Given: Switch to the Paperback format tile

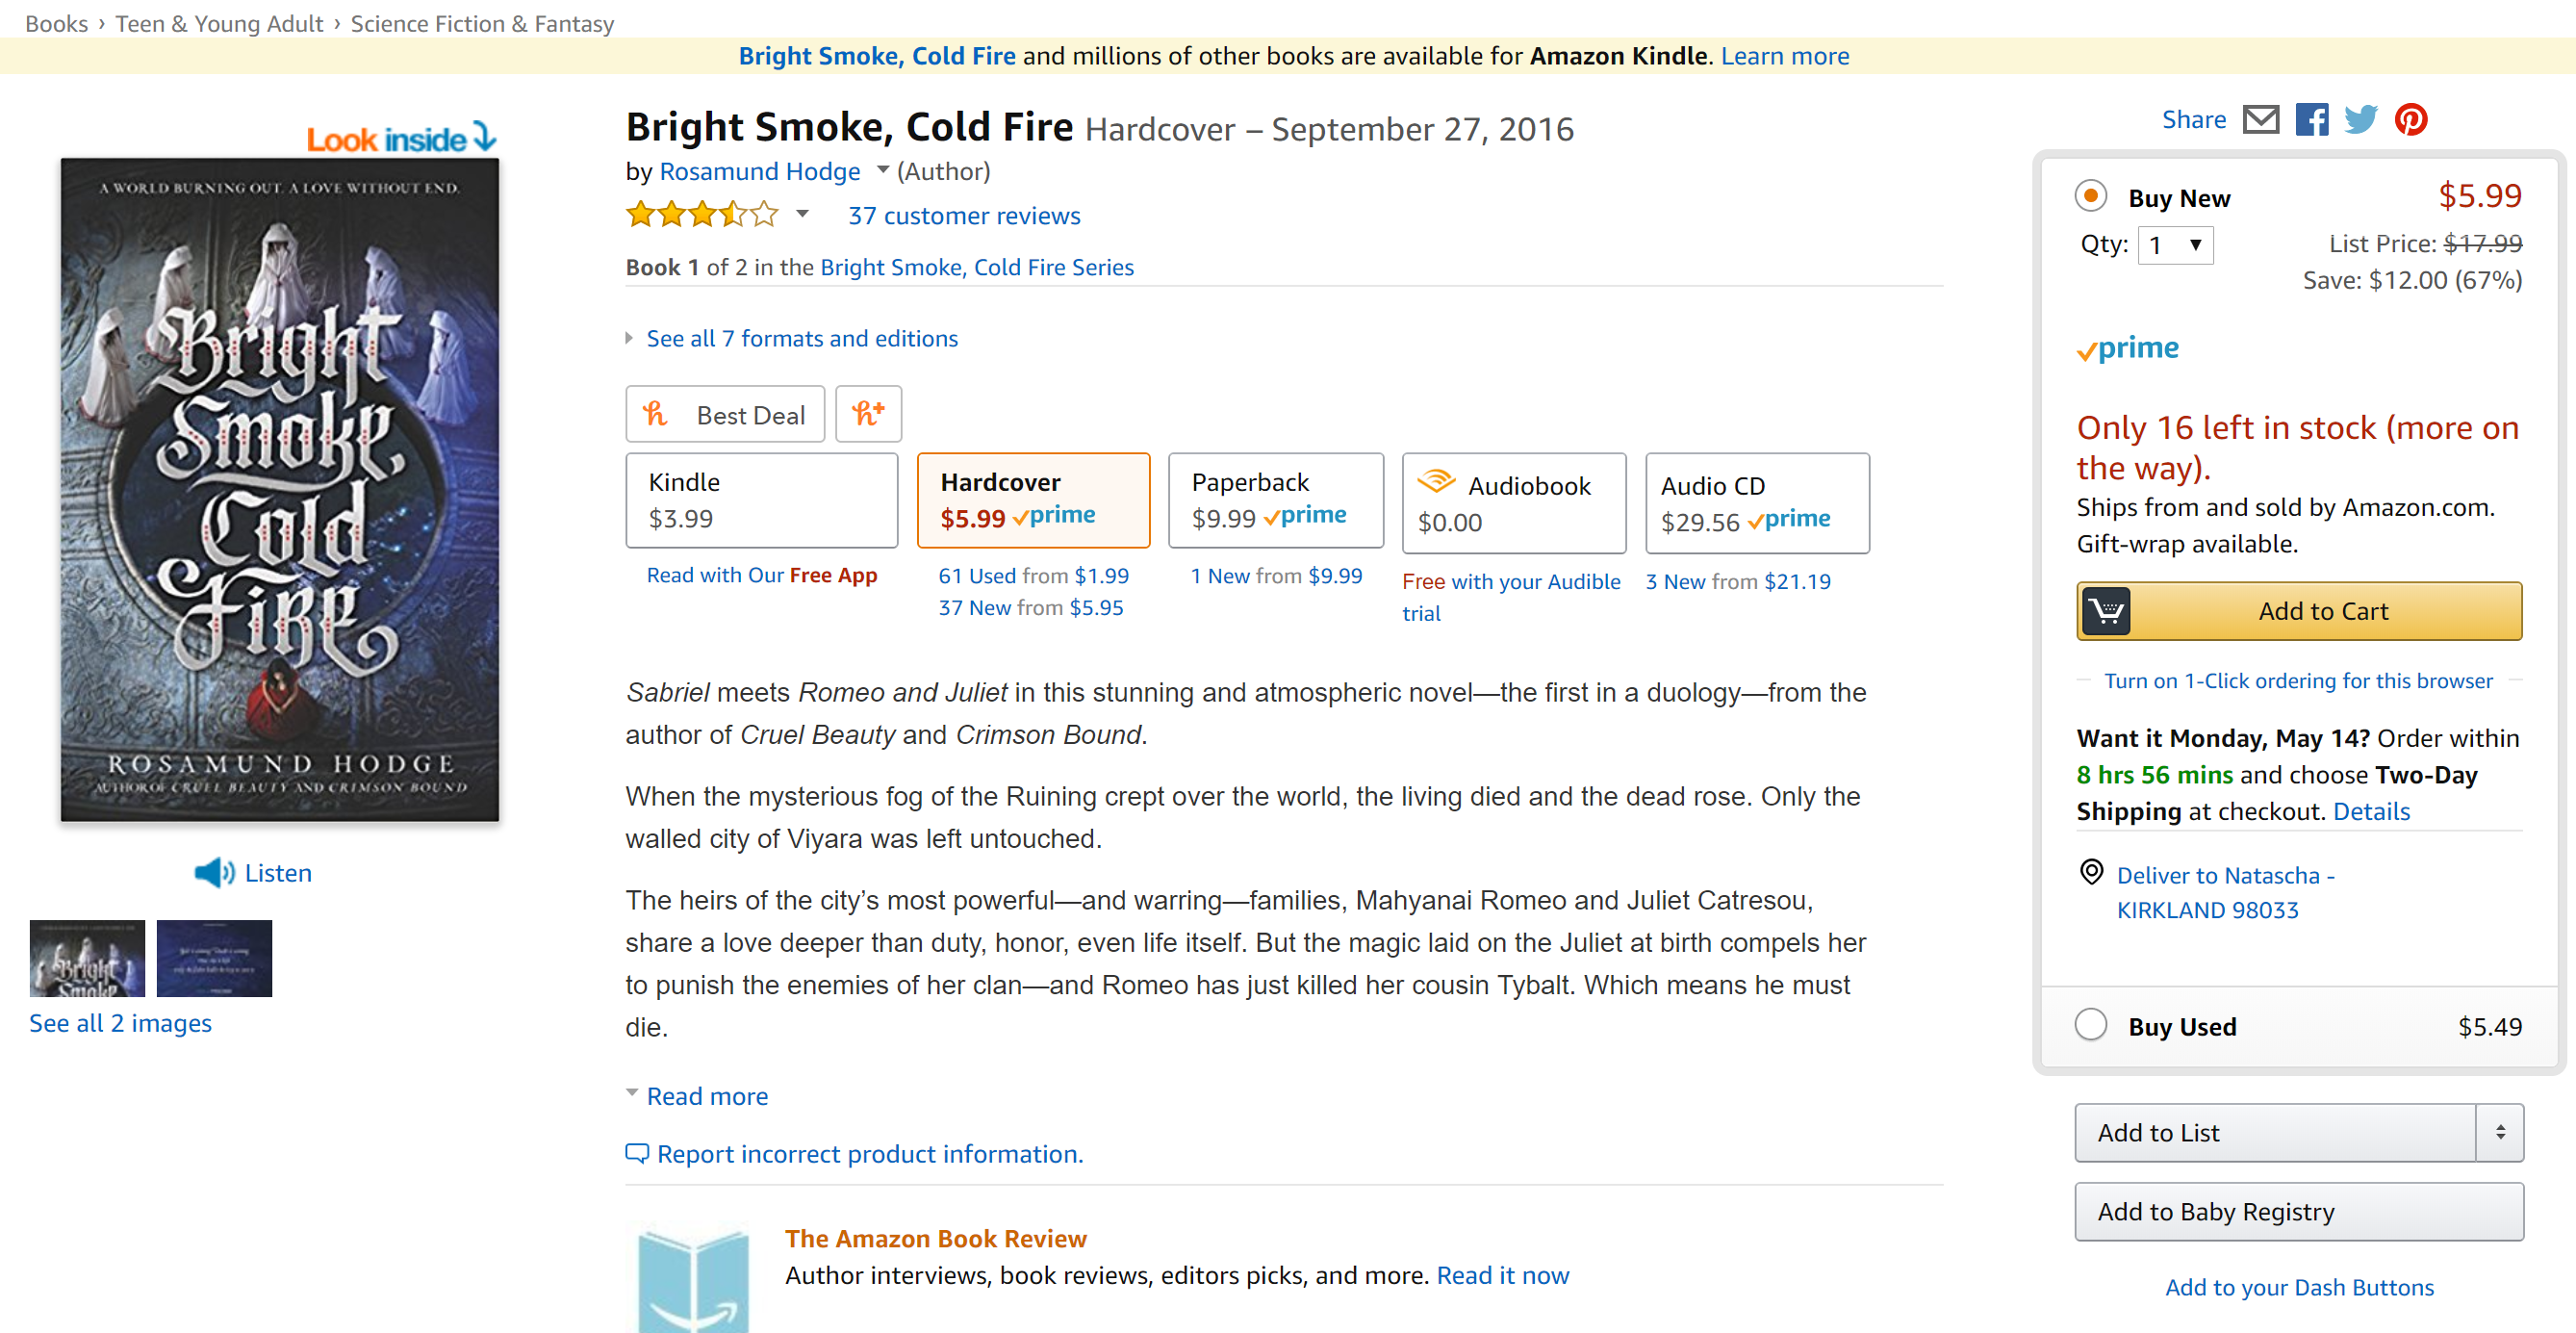Looking at the screenshot, I should [x=1275, y=500].
